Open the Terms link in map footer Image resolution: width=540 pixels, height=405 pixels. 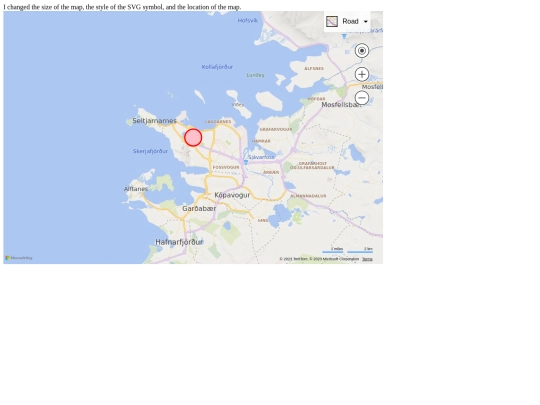(367, 259)
